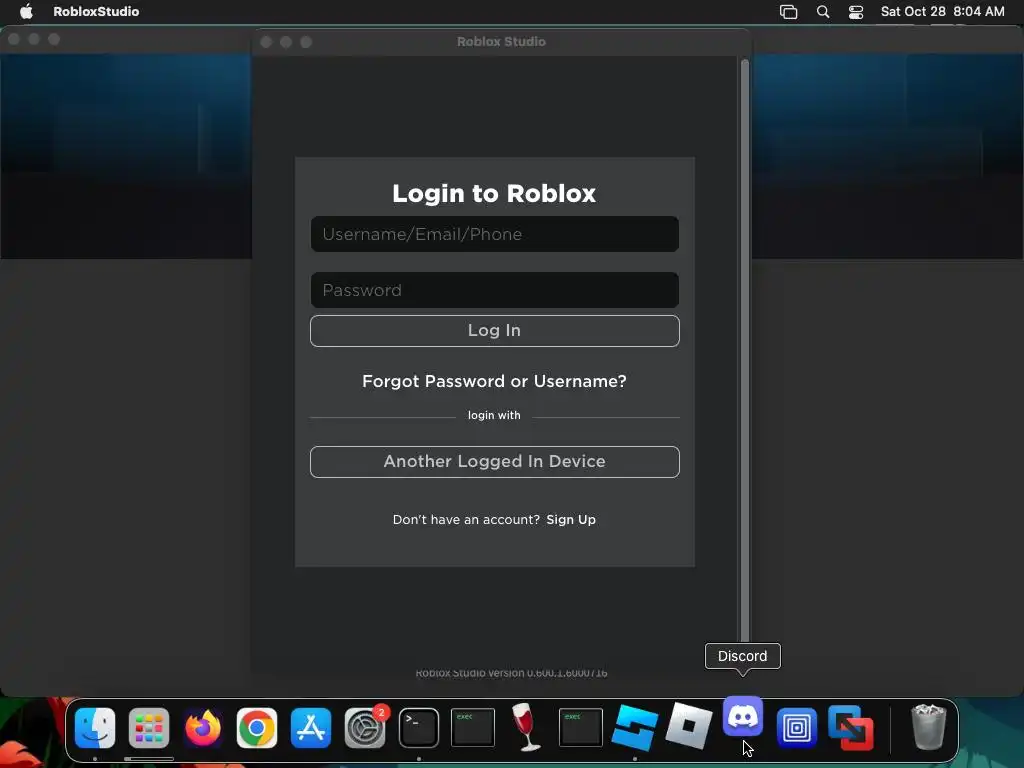Open Control Center in menu bar
This screenshot has height=768, width=1024.
856,12
